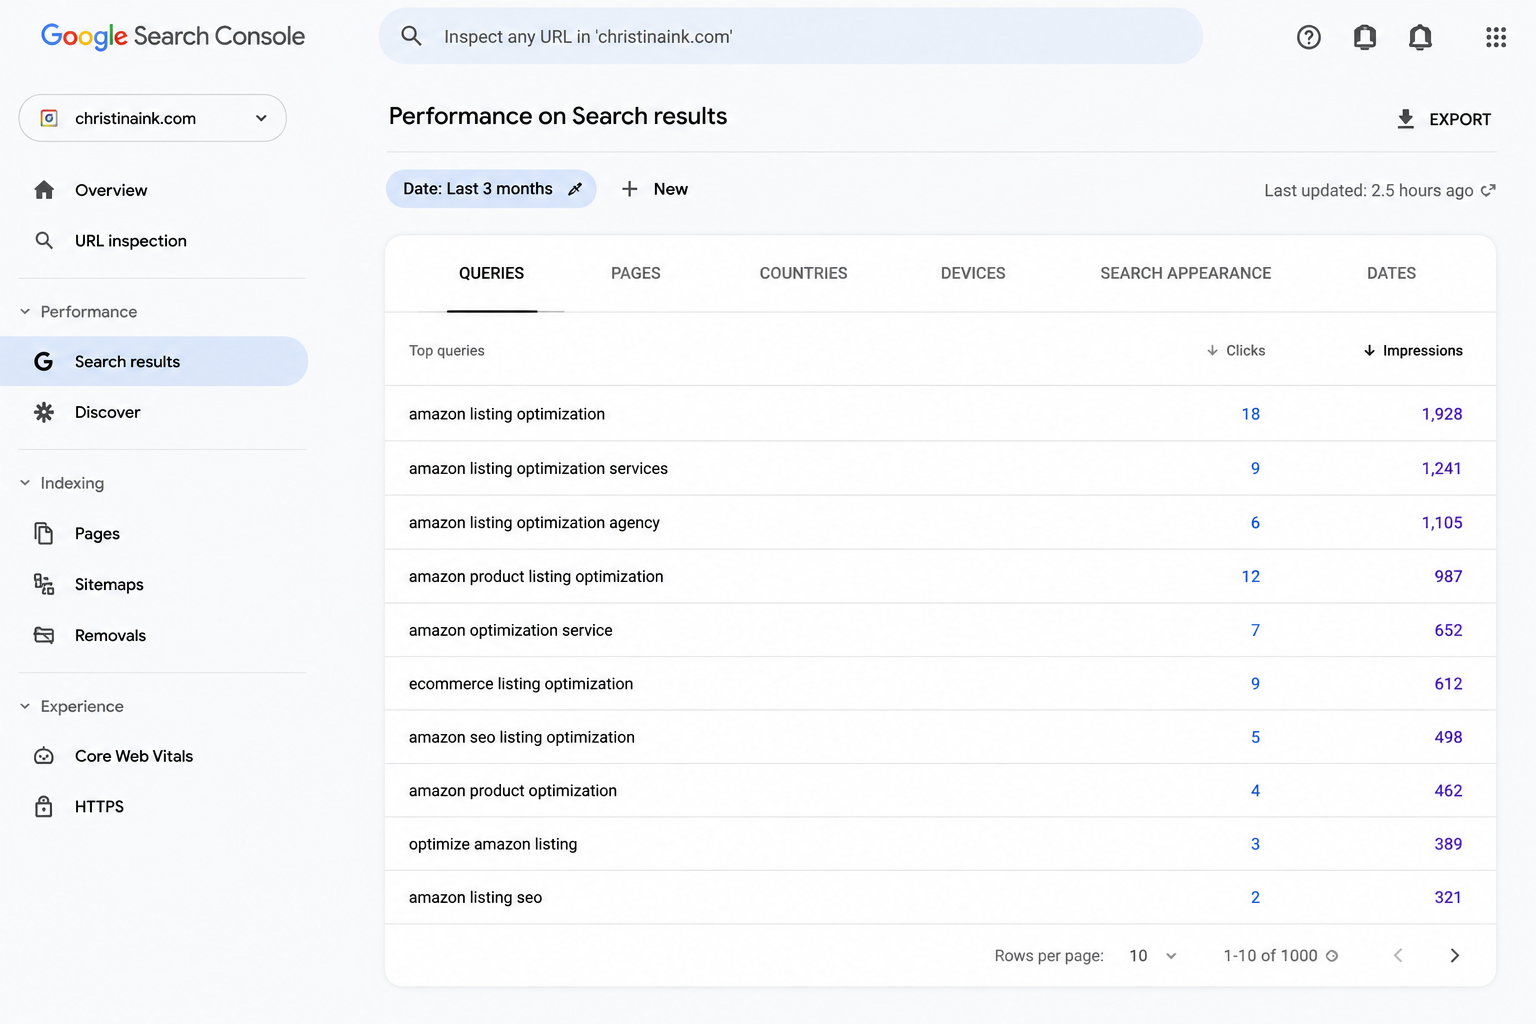The width and height of the screenshot is (1536, 1024).
Task: Click the Removals icon
Action: (44, 635)
